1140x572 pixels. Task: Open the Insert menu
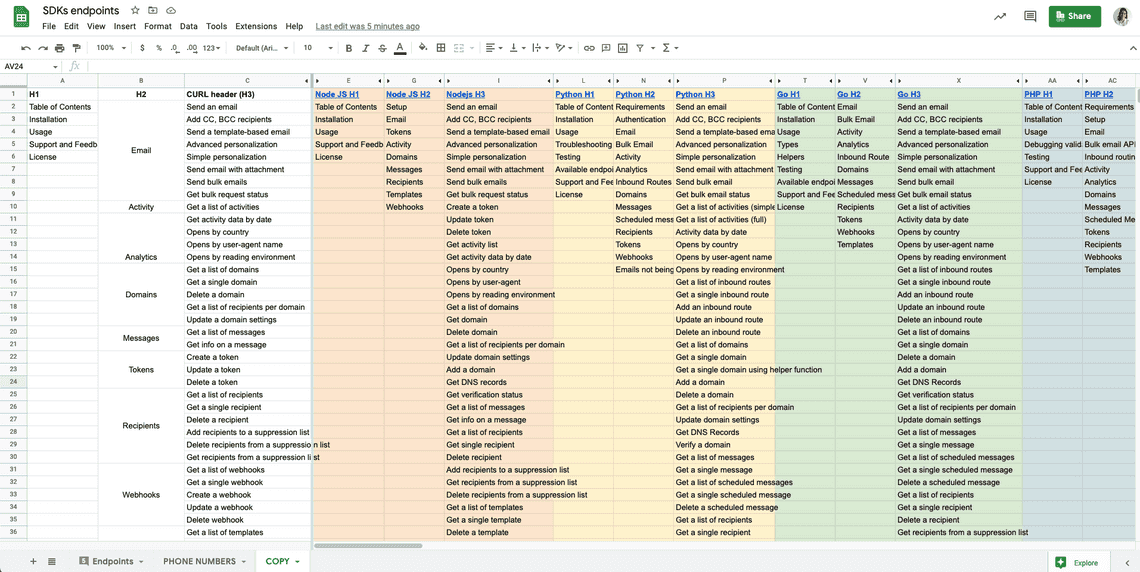[x=125, y=26]
